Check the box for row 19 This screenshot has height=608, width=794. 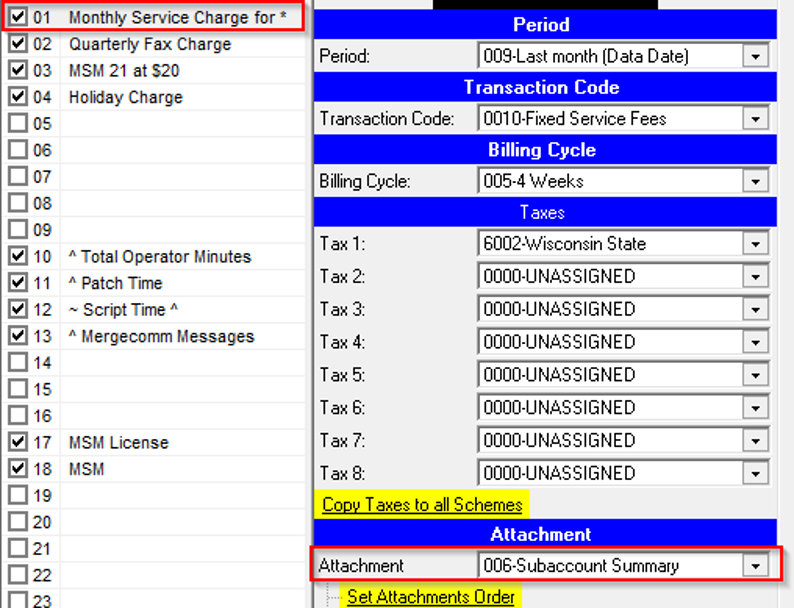[x=18, y=496]
